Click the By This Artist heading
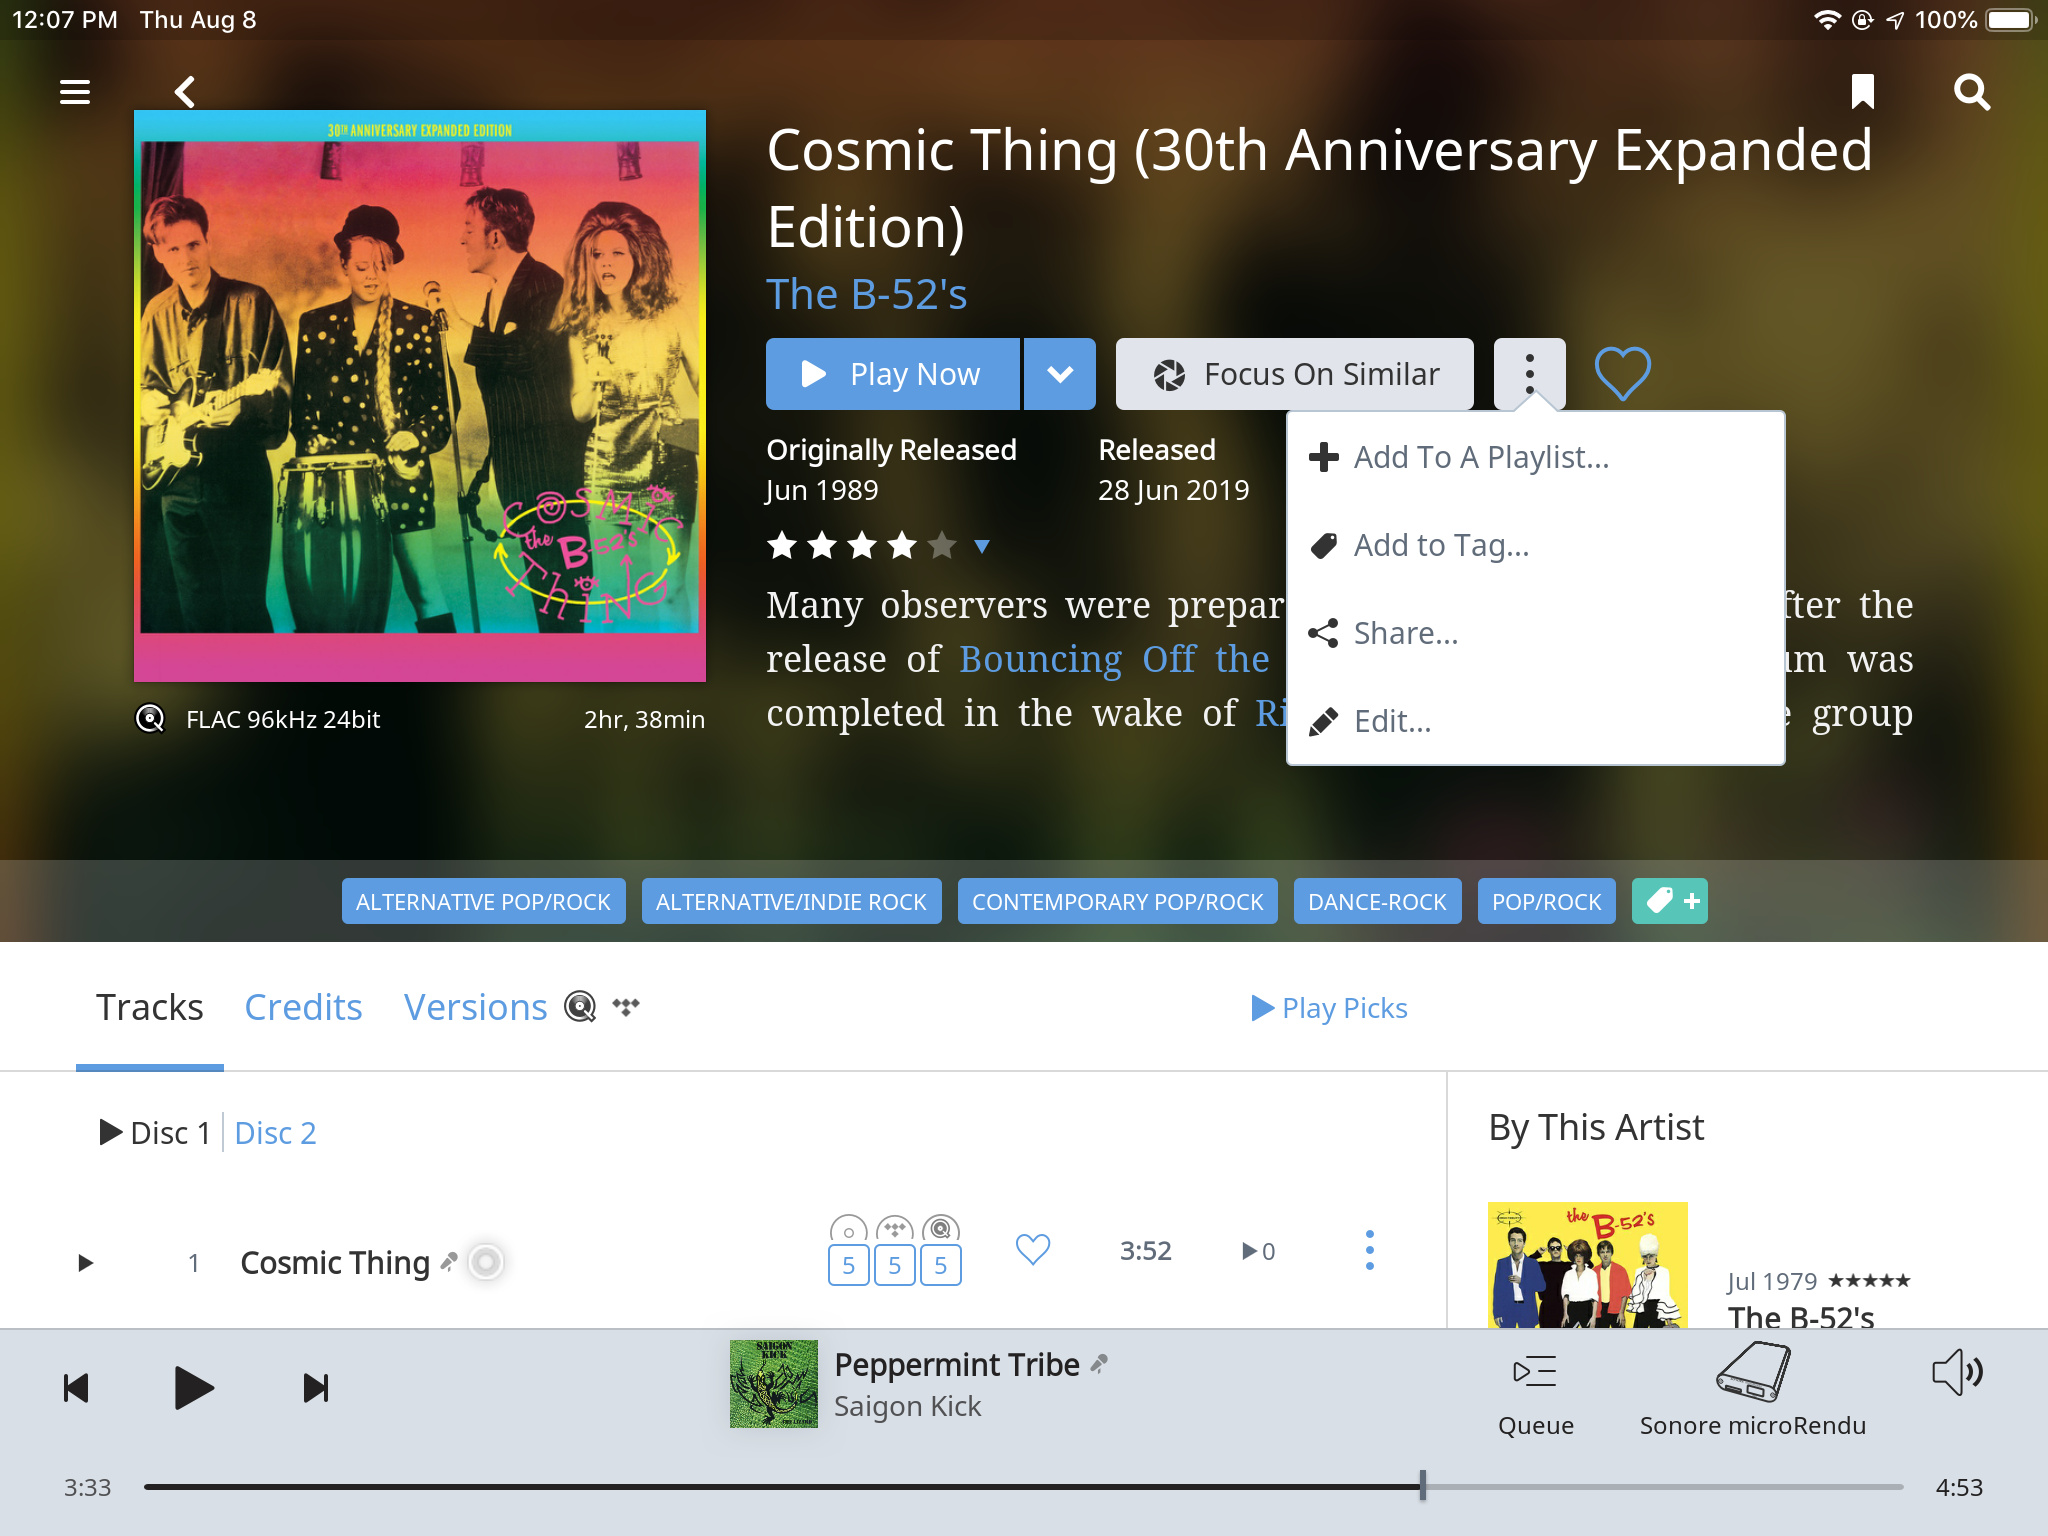 (x=1596, y=1128)
